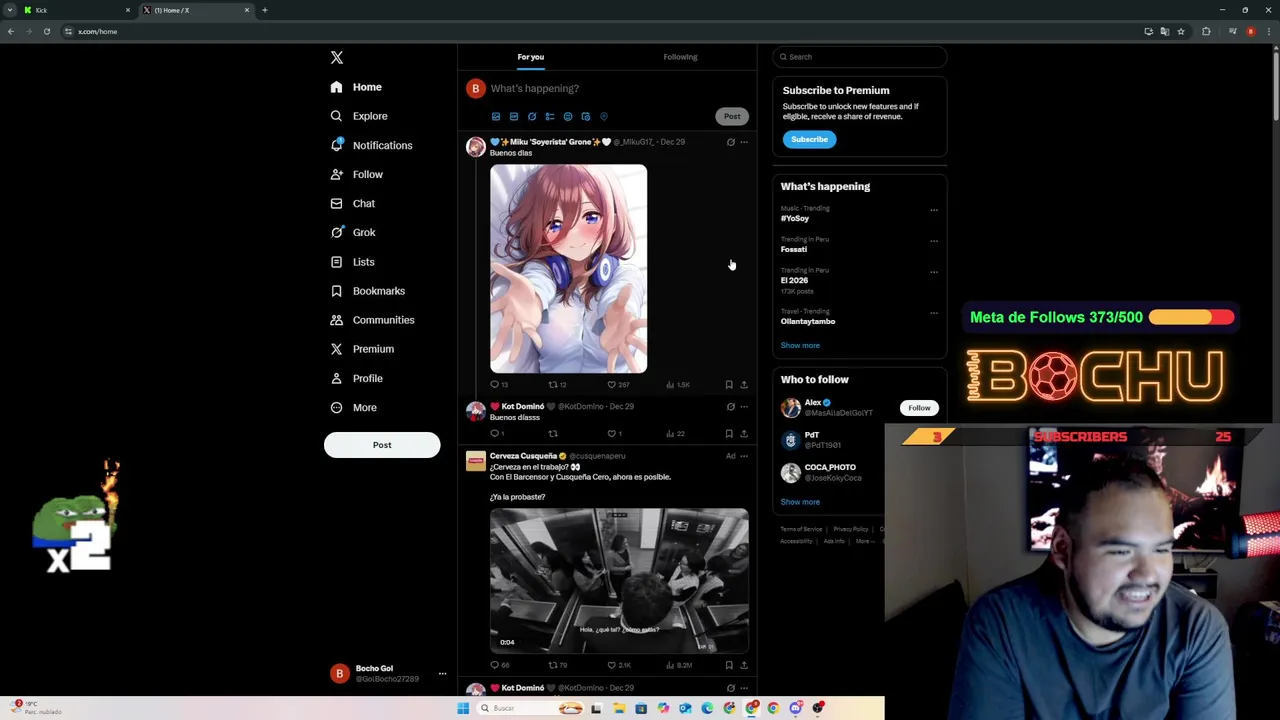Switch to the Following tab
Screen dimensions: 1280x720
(x=680, y=57)
